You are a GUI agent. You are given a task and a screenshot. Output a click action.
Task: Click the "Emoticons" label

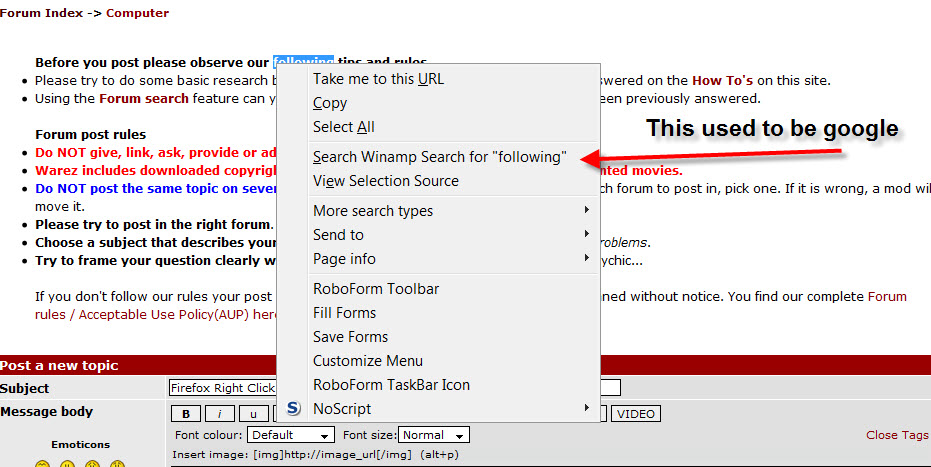80,444
